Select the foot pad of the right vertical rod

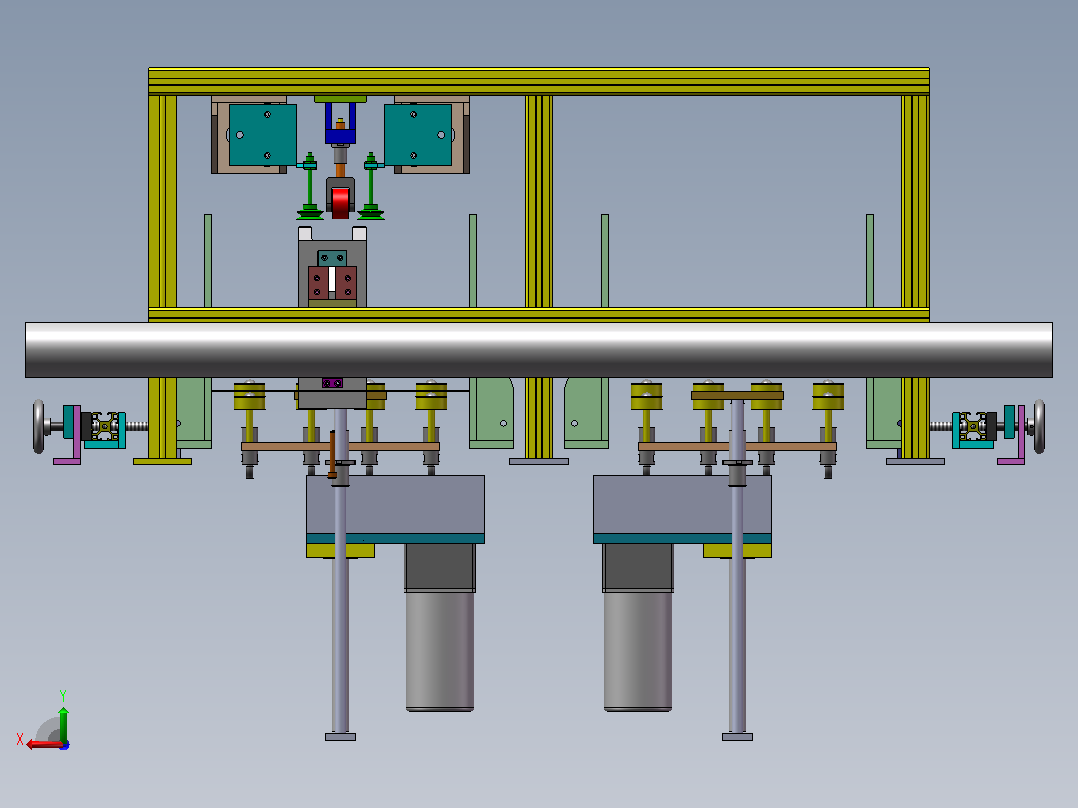click(x=737, y=736)
